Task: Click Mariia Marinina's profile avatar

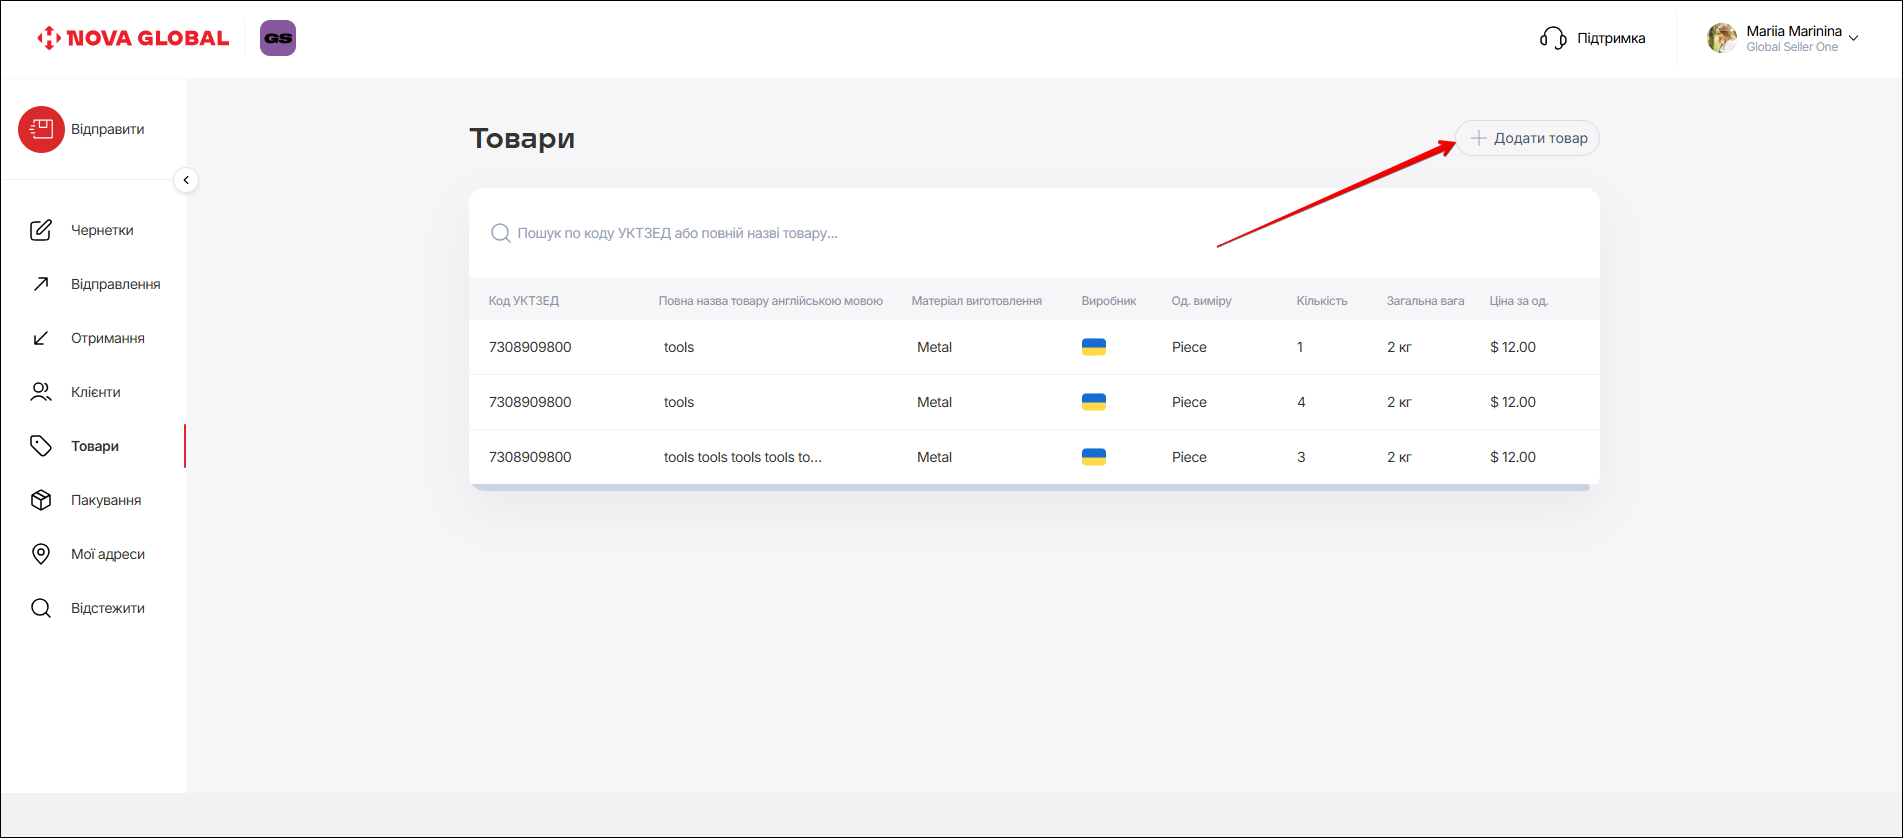Action: (1721, 38)
